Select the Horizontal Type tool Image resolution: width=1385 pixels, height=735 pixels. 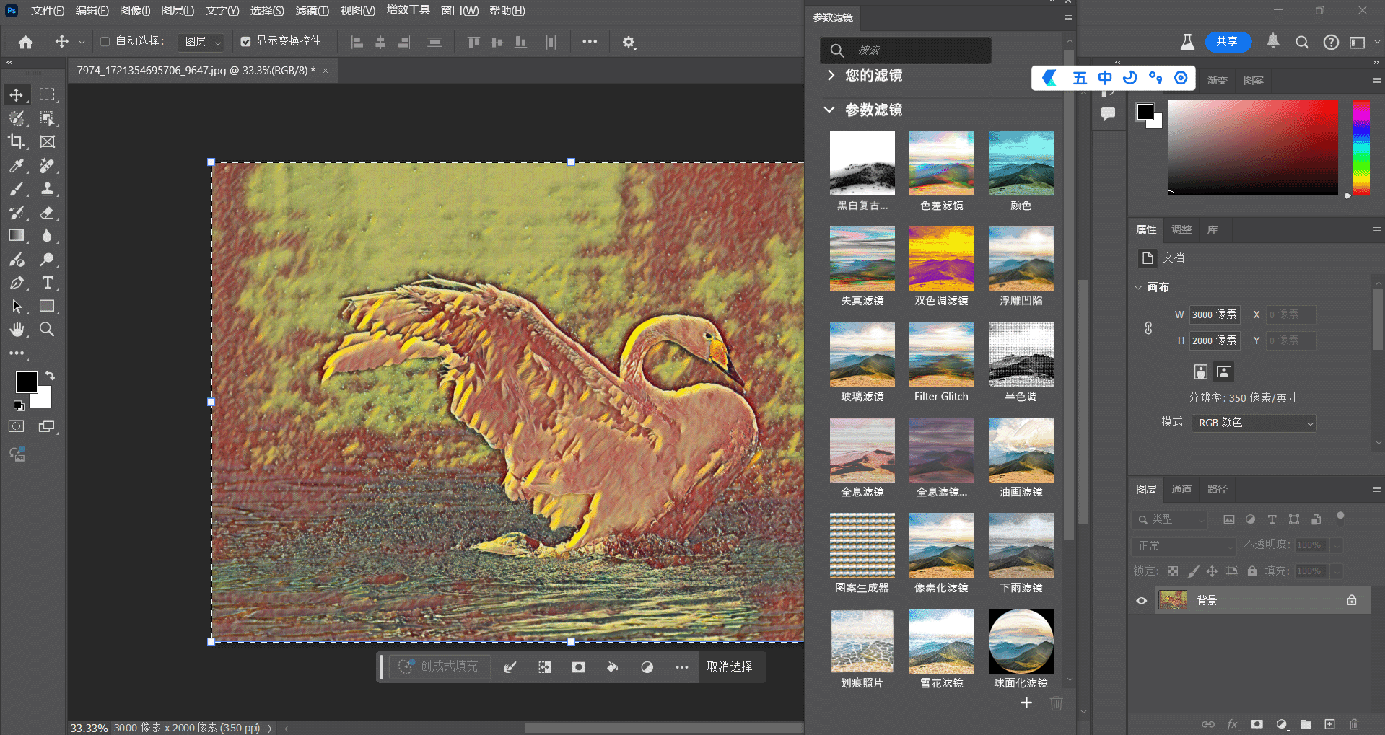coord(47,282)
